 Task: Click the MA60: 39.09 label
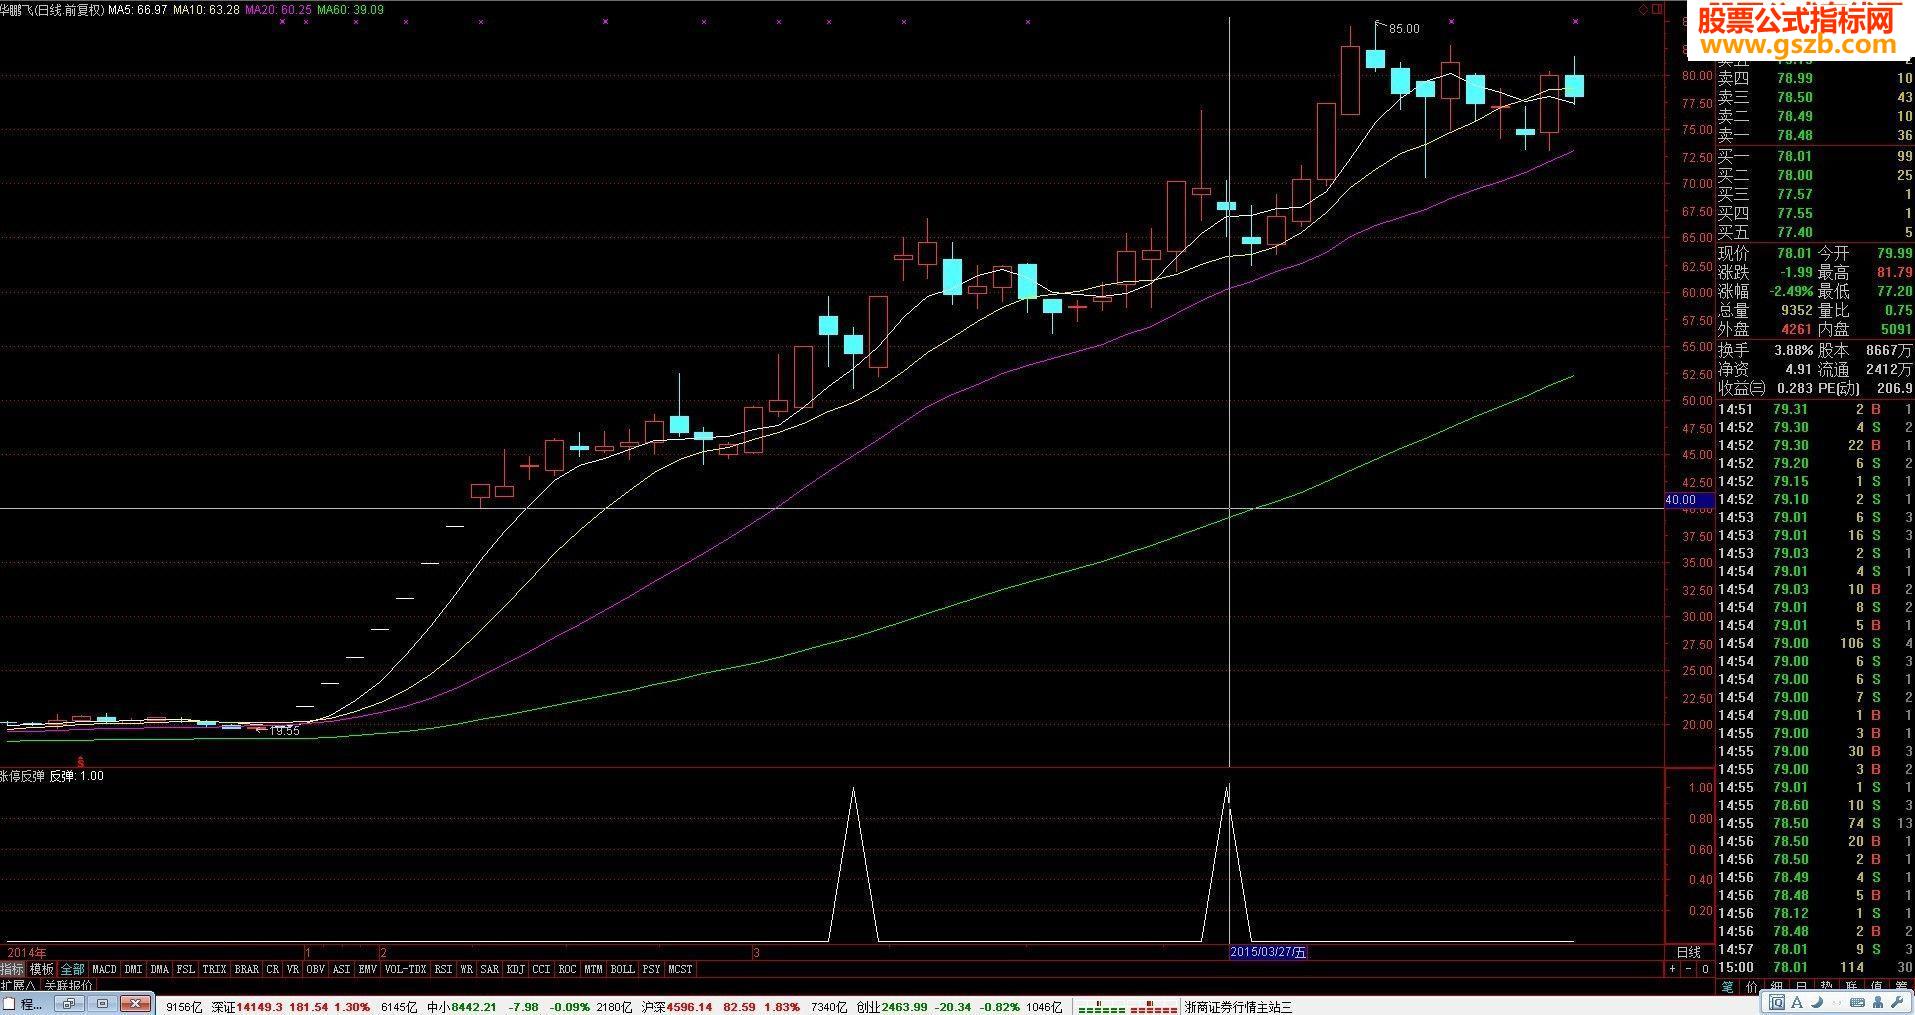pos(351,9)
